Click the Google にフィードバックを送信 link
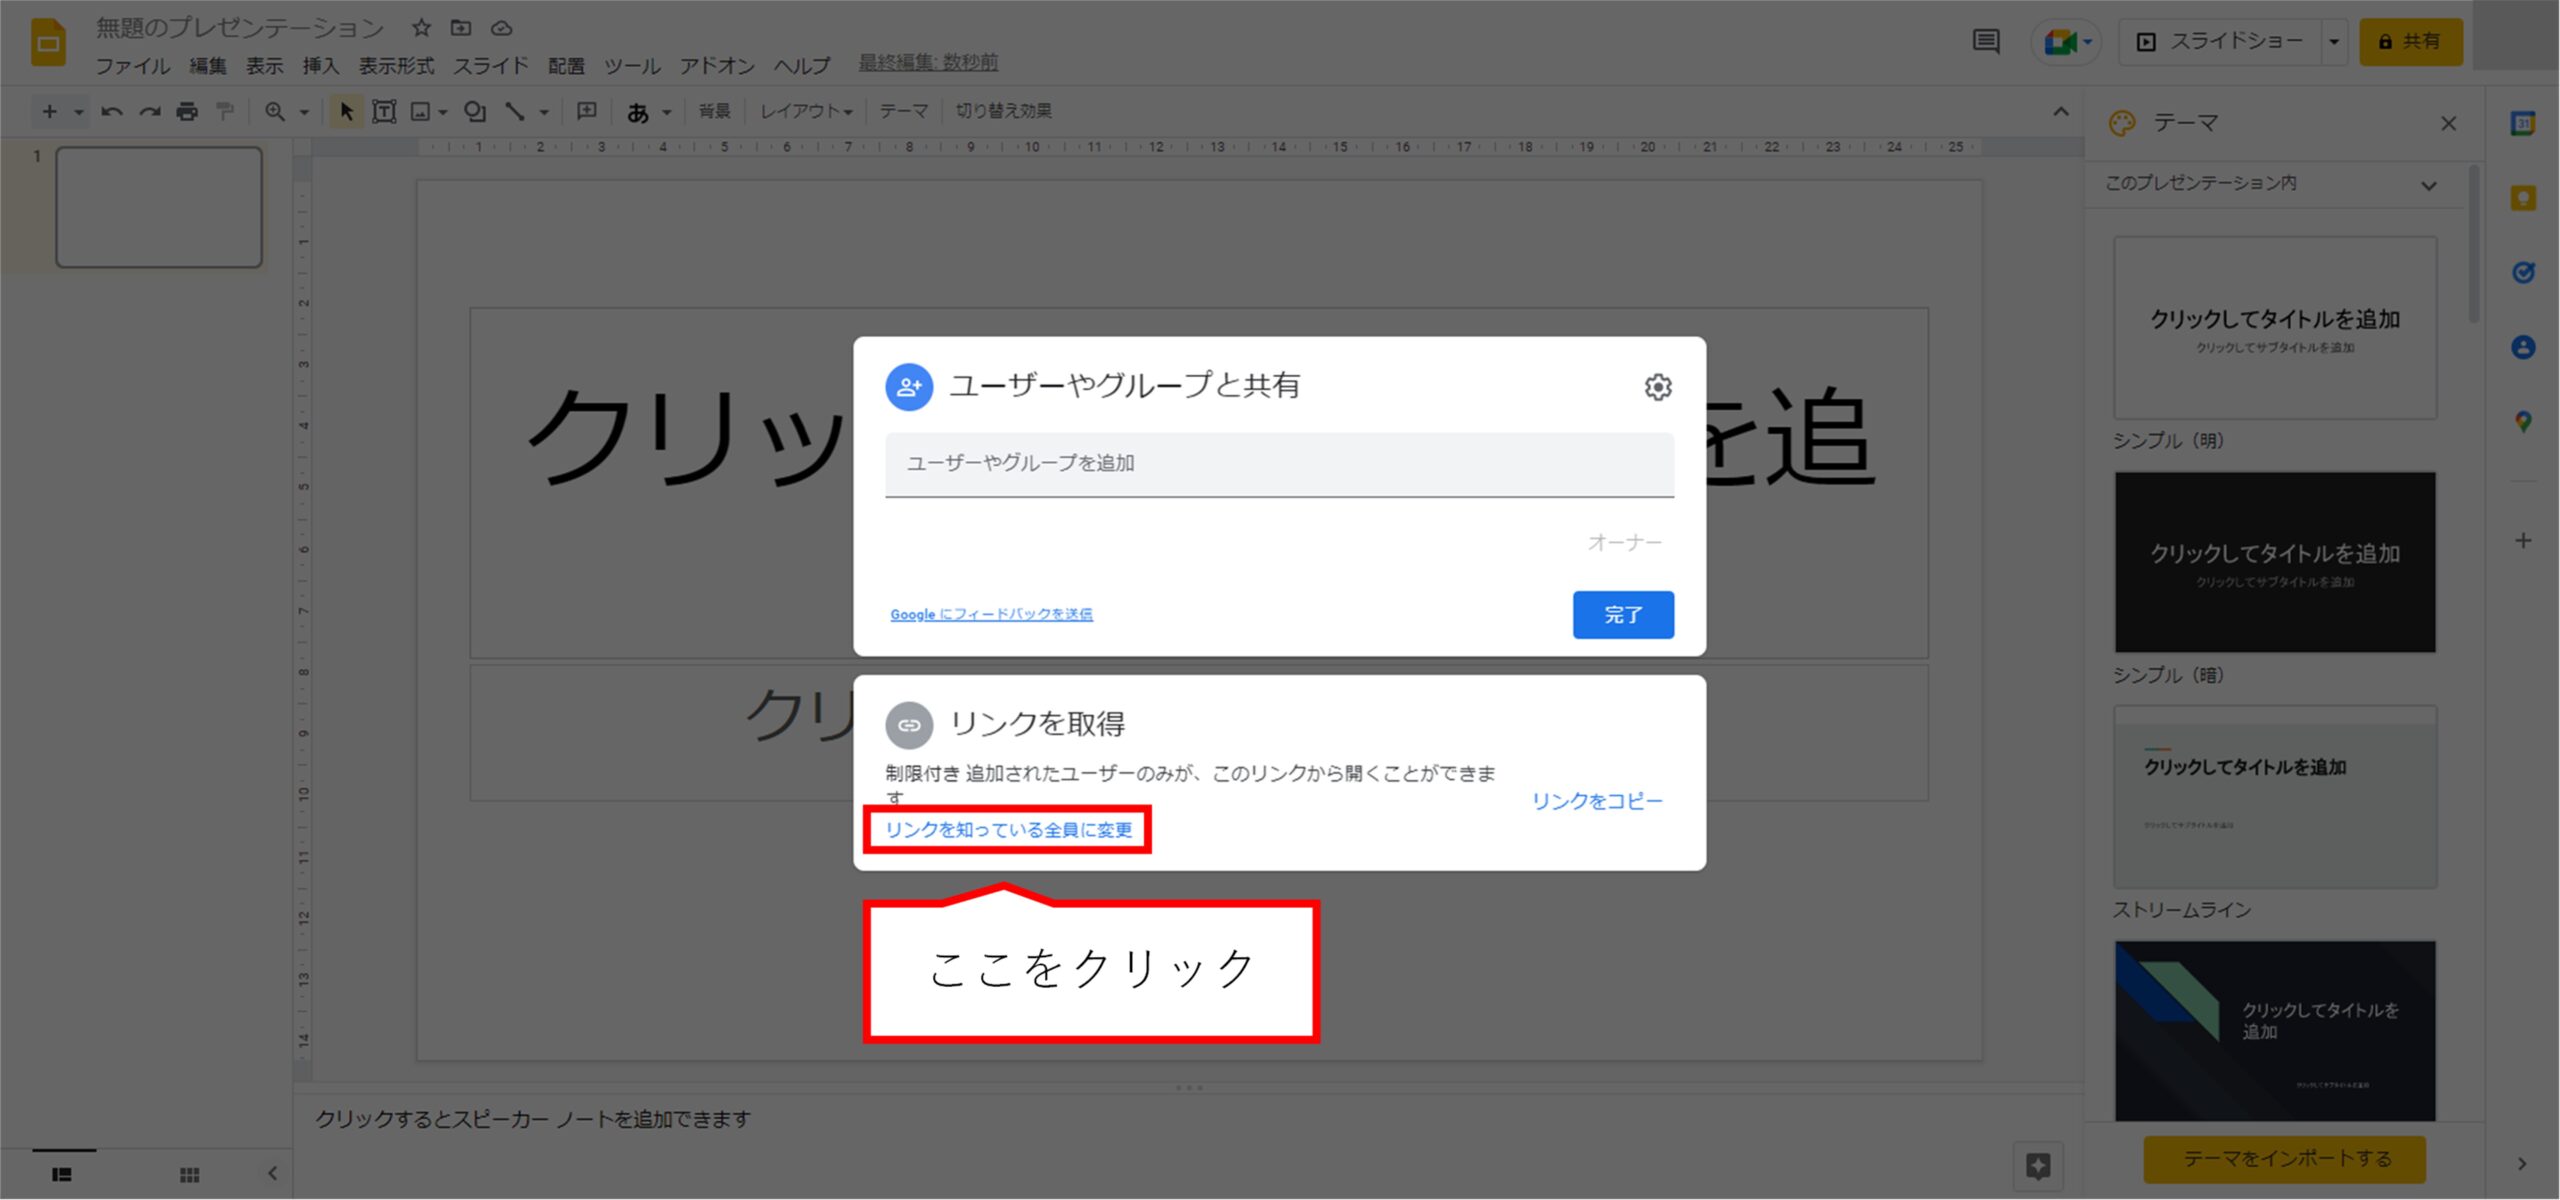Image resolution: width=2560 pixels, height=1200 pixels. coord(991,614)
